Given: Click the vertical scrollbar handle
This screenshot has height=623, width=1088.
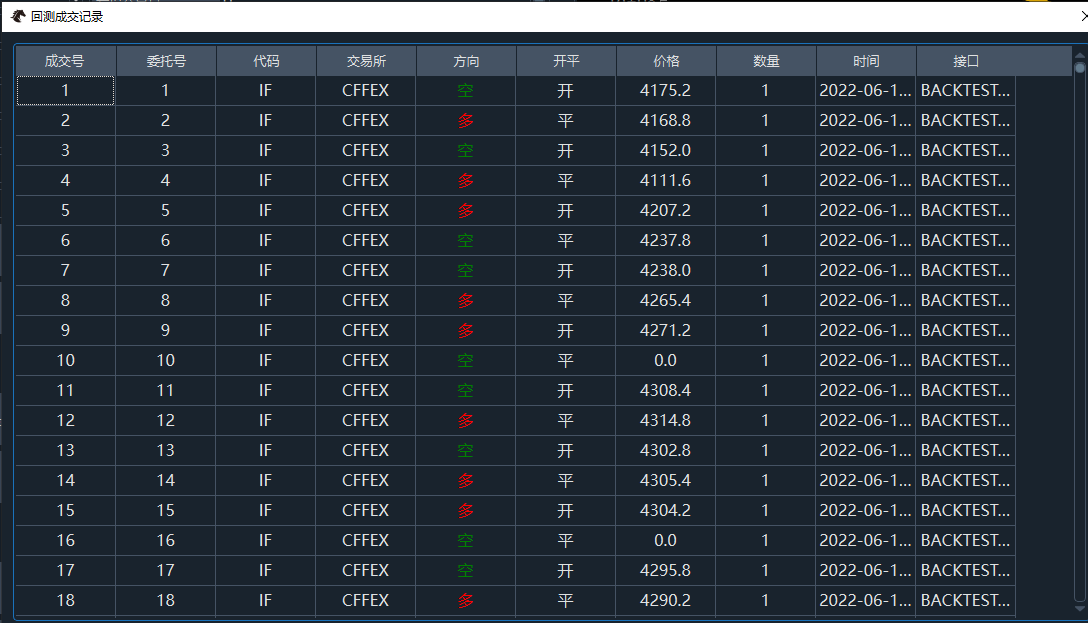Looking at the screenshot, I should pos(1080,67).
